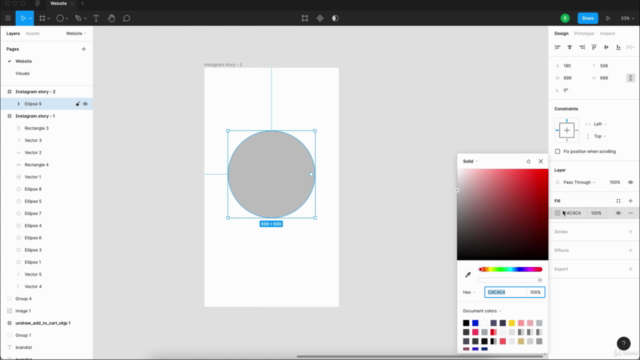Click the Edit object icon in toolbar
The width and height of the screenshot is (640, 360).
pos(305,18)
